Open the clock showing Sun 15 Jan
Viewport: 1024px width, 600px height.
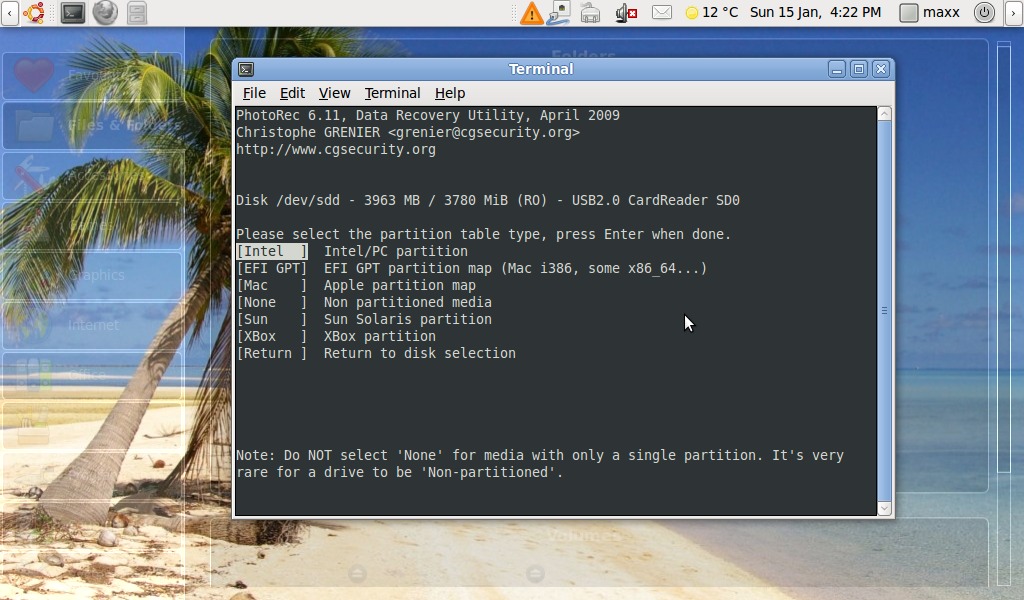pos(815,12)
